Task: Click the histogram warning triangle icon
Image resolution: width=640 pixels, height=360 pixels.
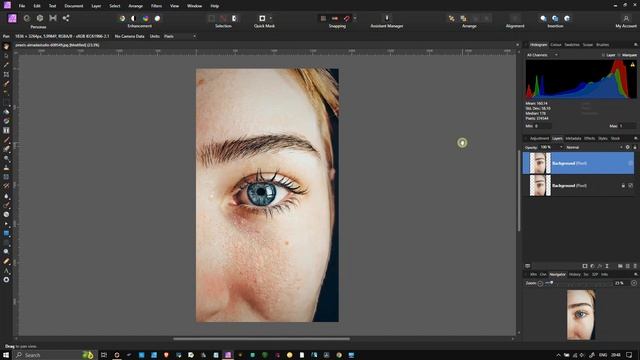Action: [633, 64]
